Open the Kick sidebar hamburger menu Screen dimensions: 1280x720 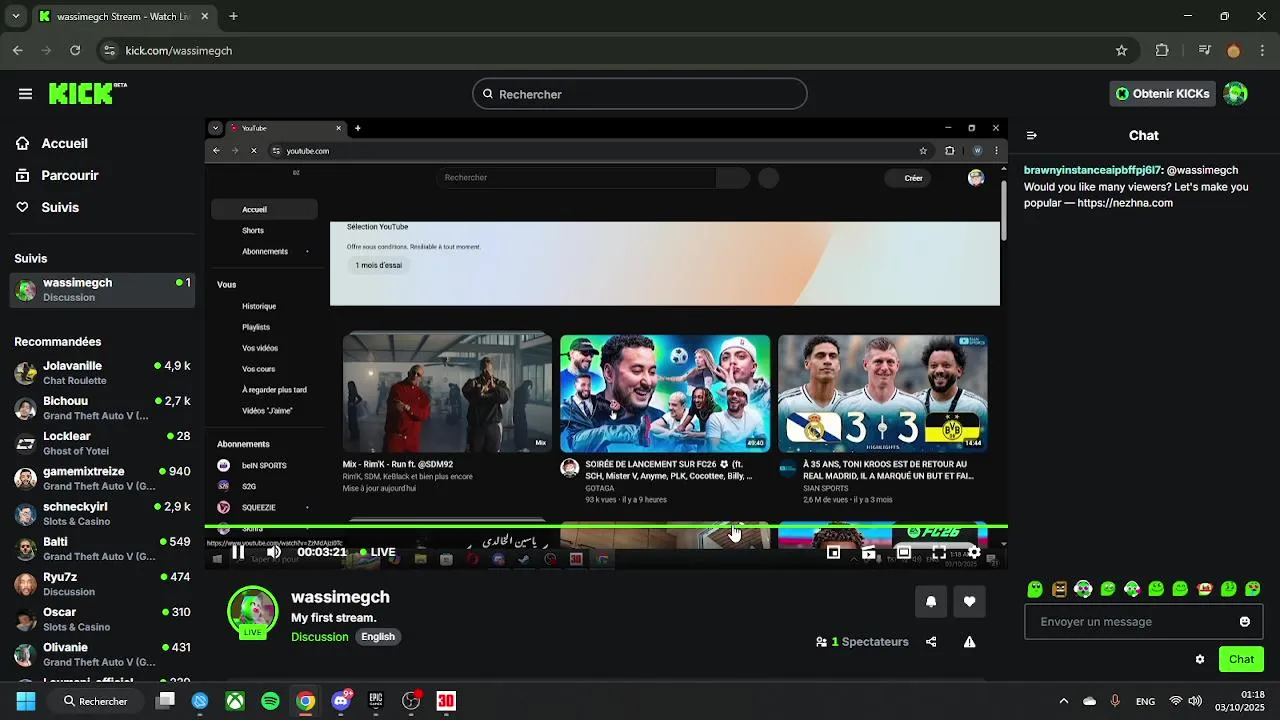pos(25,94)
